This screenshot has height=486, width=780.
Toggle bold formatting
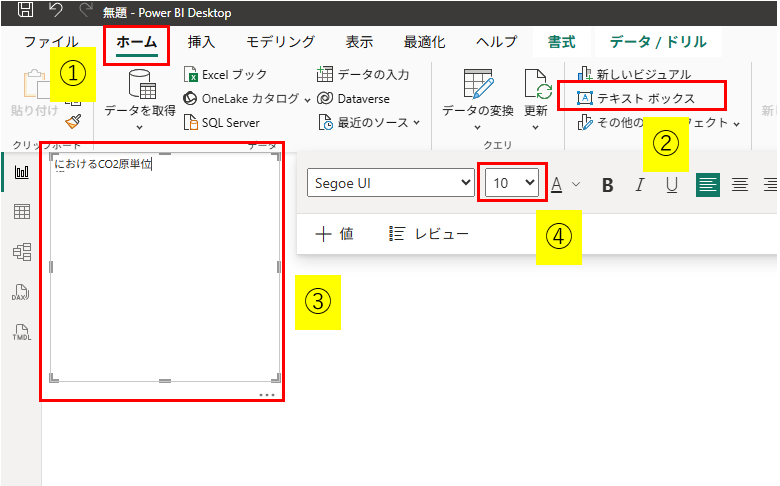pyautogui.click(x=607, y=185)
